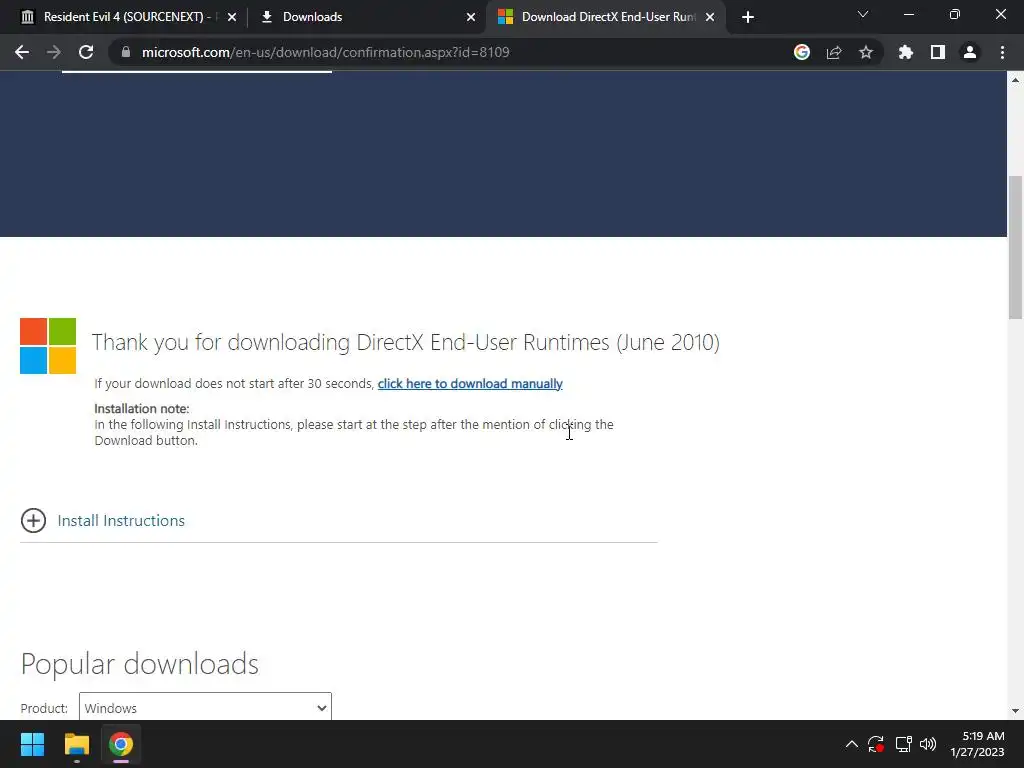Viewport: 1024px width, 768px height.
Task: Show hidden system tray icons
Action: click(852, 744)
